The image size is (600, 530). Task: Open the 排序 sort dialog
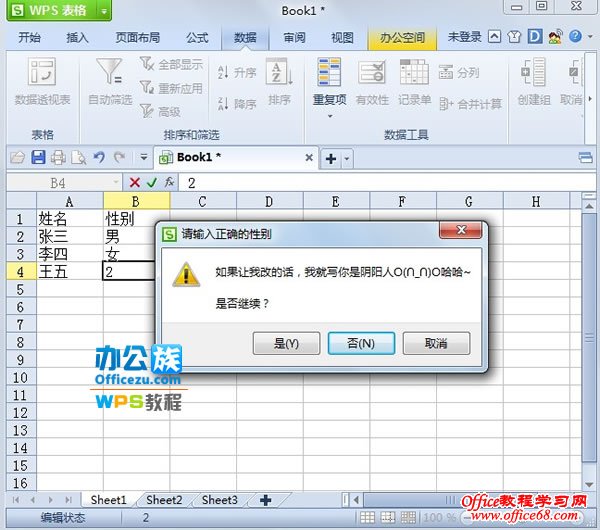tap(279, 82)
